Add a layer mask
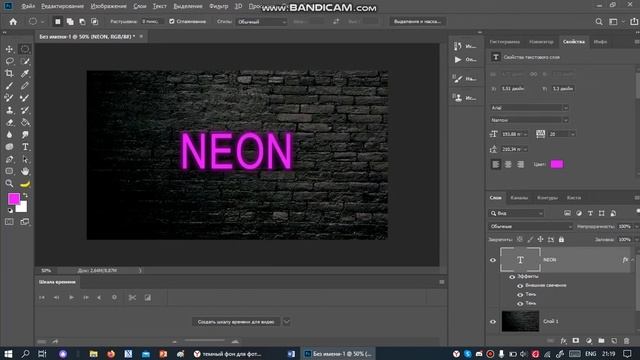The image size is (640, 360). pyautogui.click(x=576, y=341)
